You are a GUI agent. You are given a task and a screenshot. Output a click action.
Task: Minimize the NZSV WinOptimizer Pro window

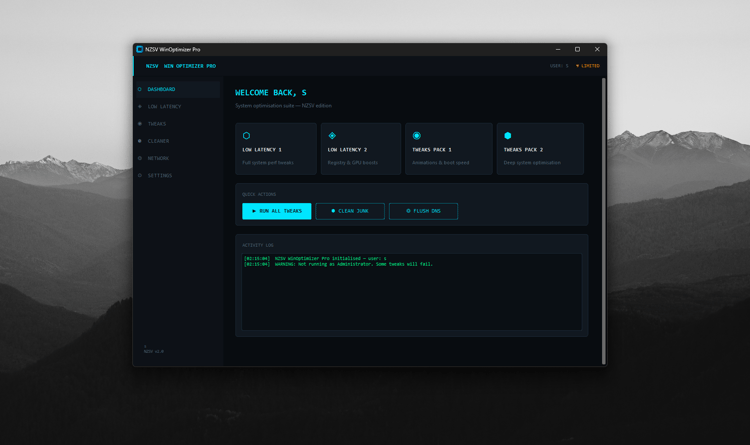pos(558,49)
